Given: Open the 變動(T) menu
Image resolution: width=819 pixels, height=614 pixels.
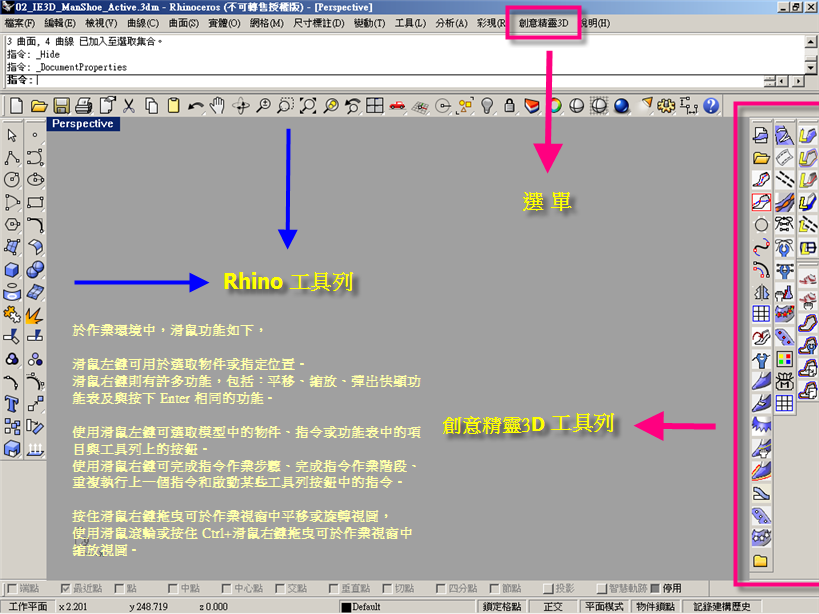Looking at the screenshot, I should pyautogui.click(x=369, y=23).
